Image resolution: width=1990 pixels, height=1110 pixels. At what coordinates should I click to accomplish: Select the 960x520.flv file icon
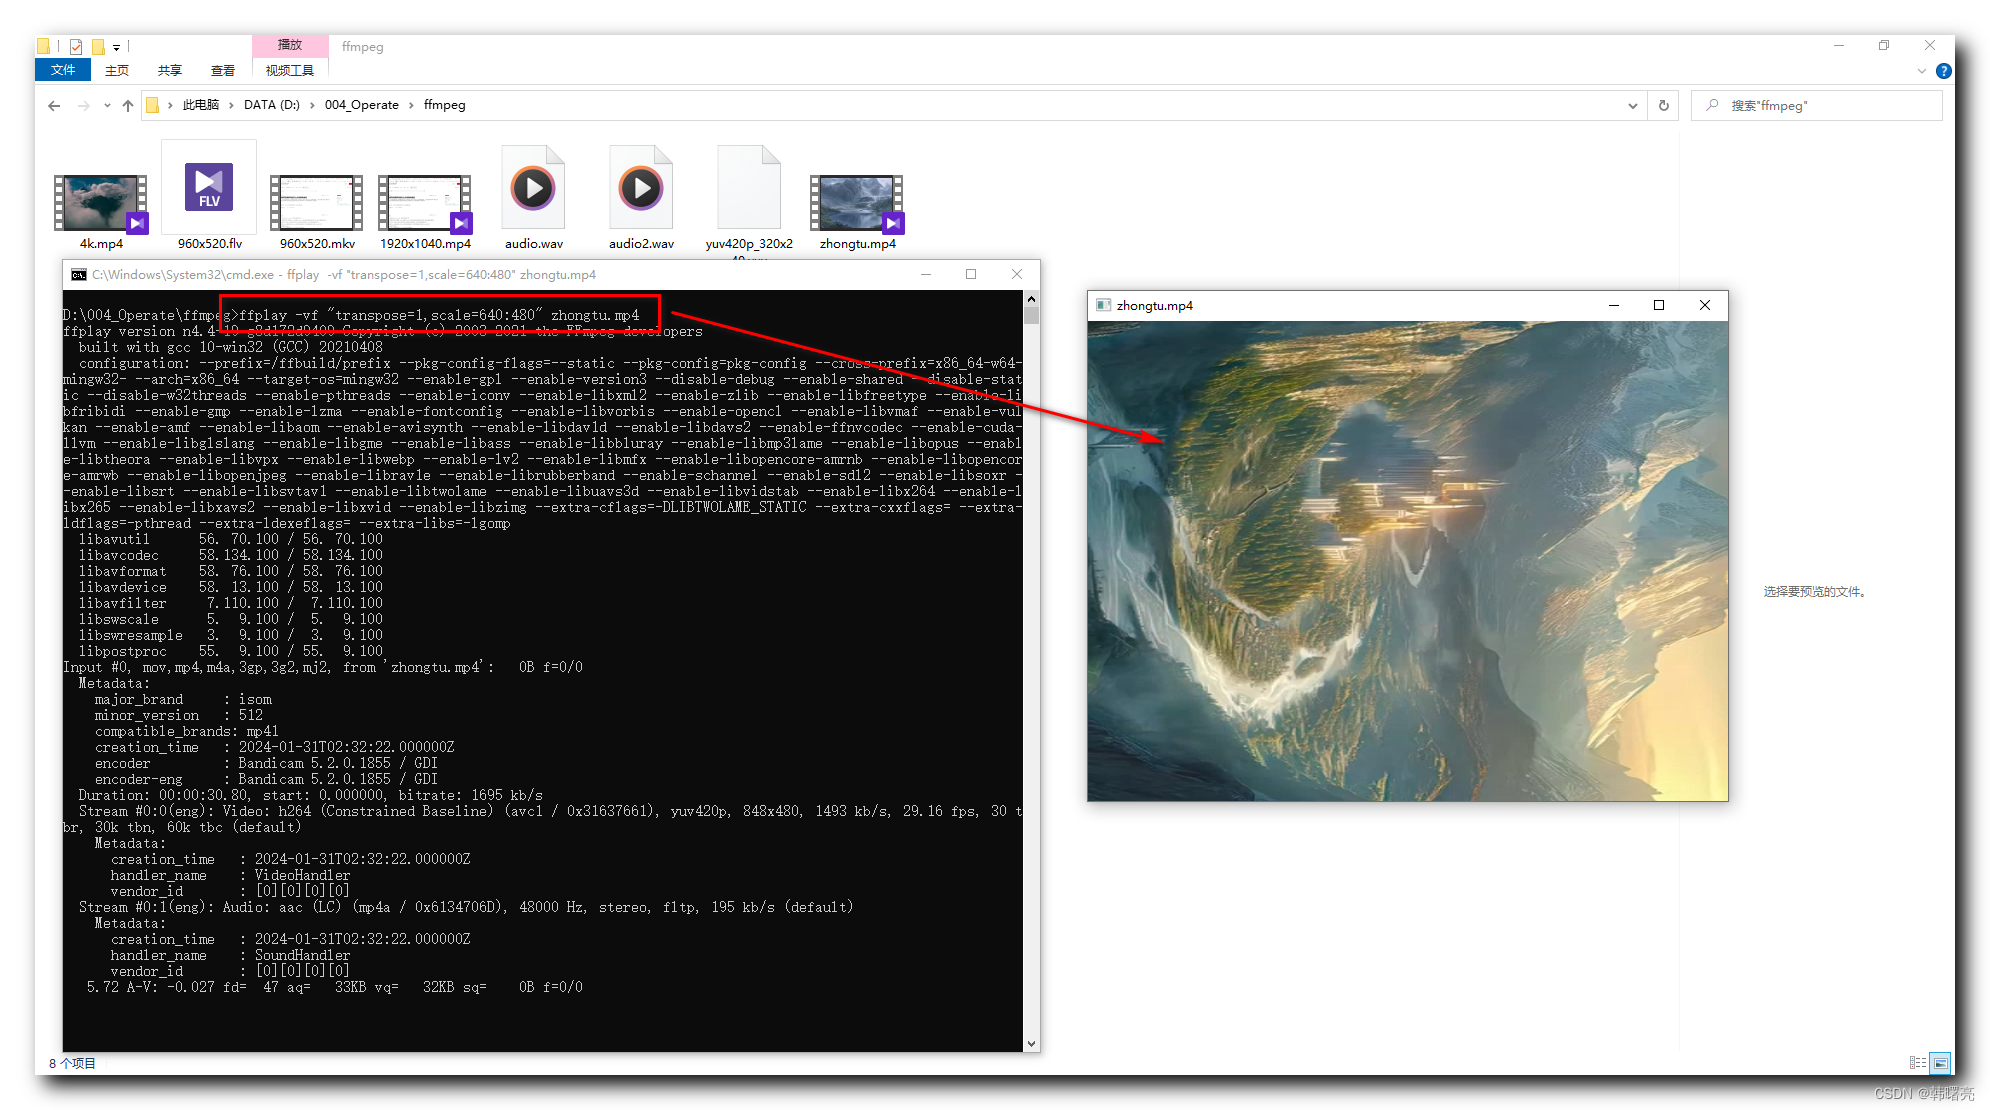(x=209, y=188)
